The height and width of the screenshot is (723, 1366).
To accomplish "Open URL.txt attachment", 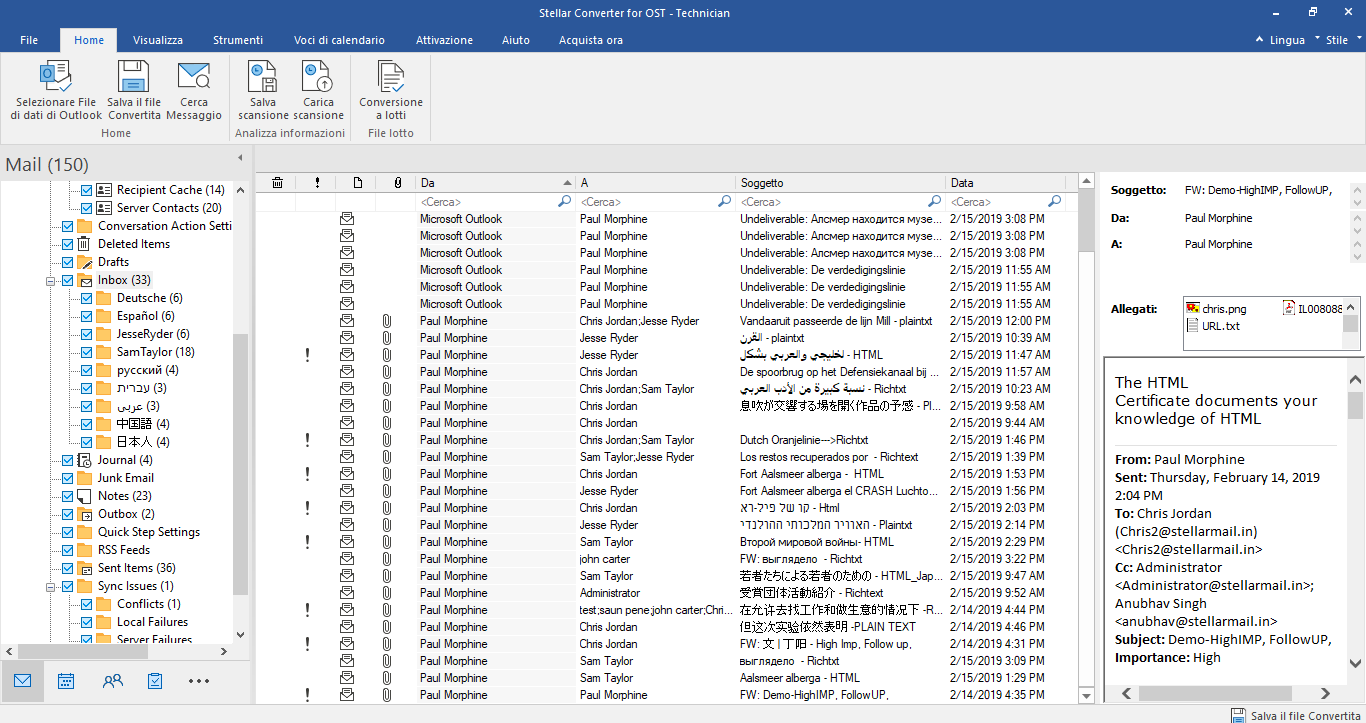I will pos(1213,326).
